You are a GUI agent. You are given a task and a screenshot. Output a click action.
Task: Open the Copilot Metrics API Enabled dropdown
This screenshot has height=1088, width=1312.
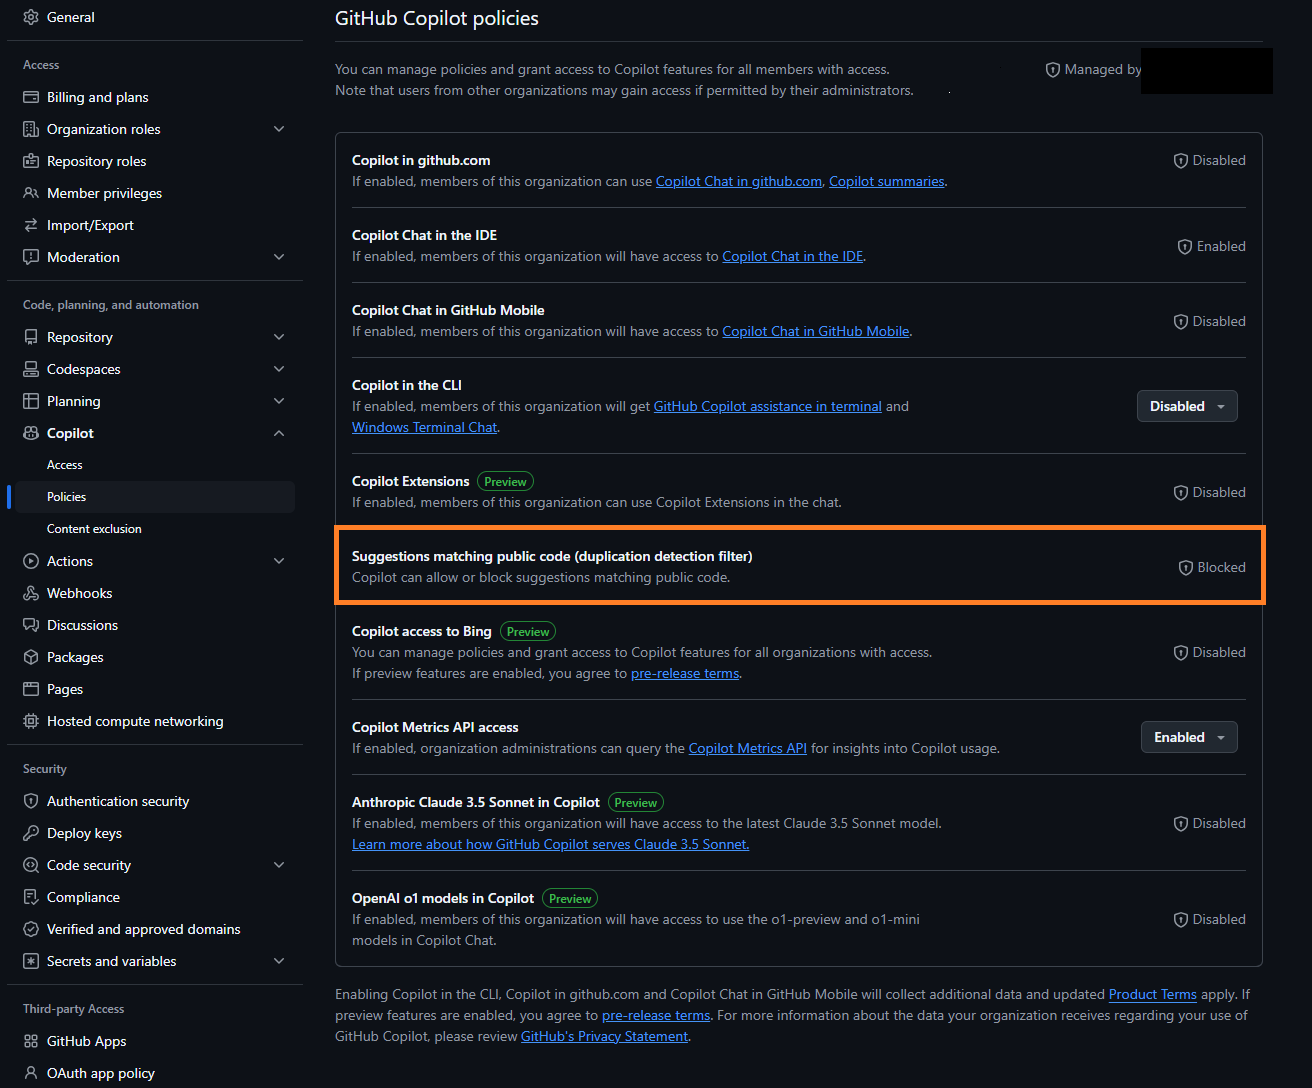(1189, 737)
